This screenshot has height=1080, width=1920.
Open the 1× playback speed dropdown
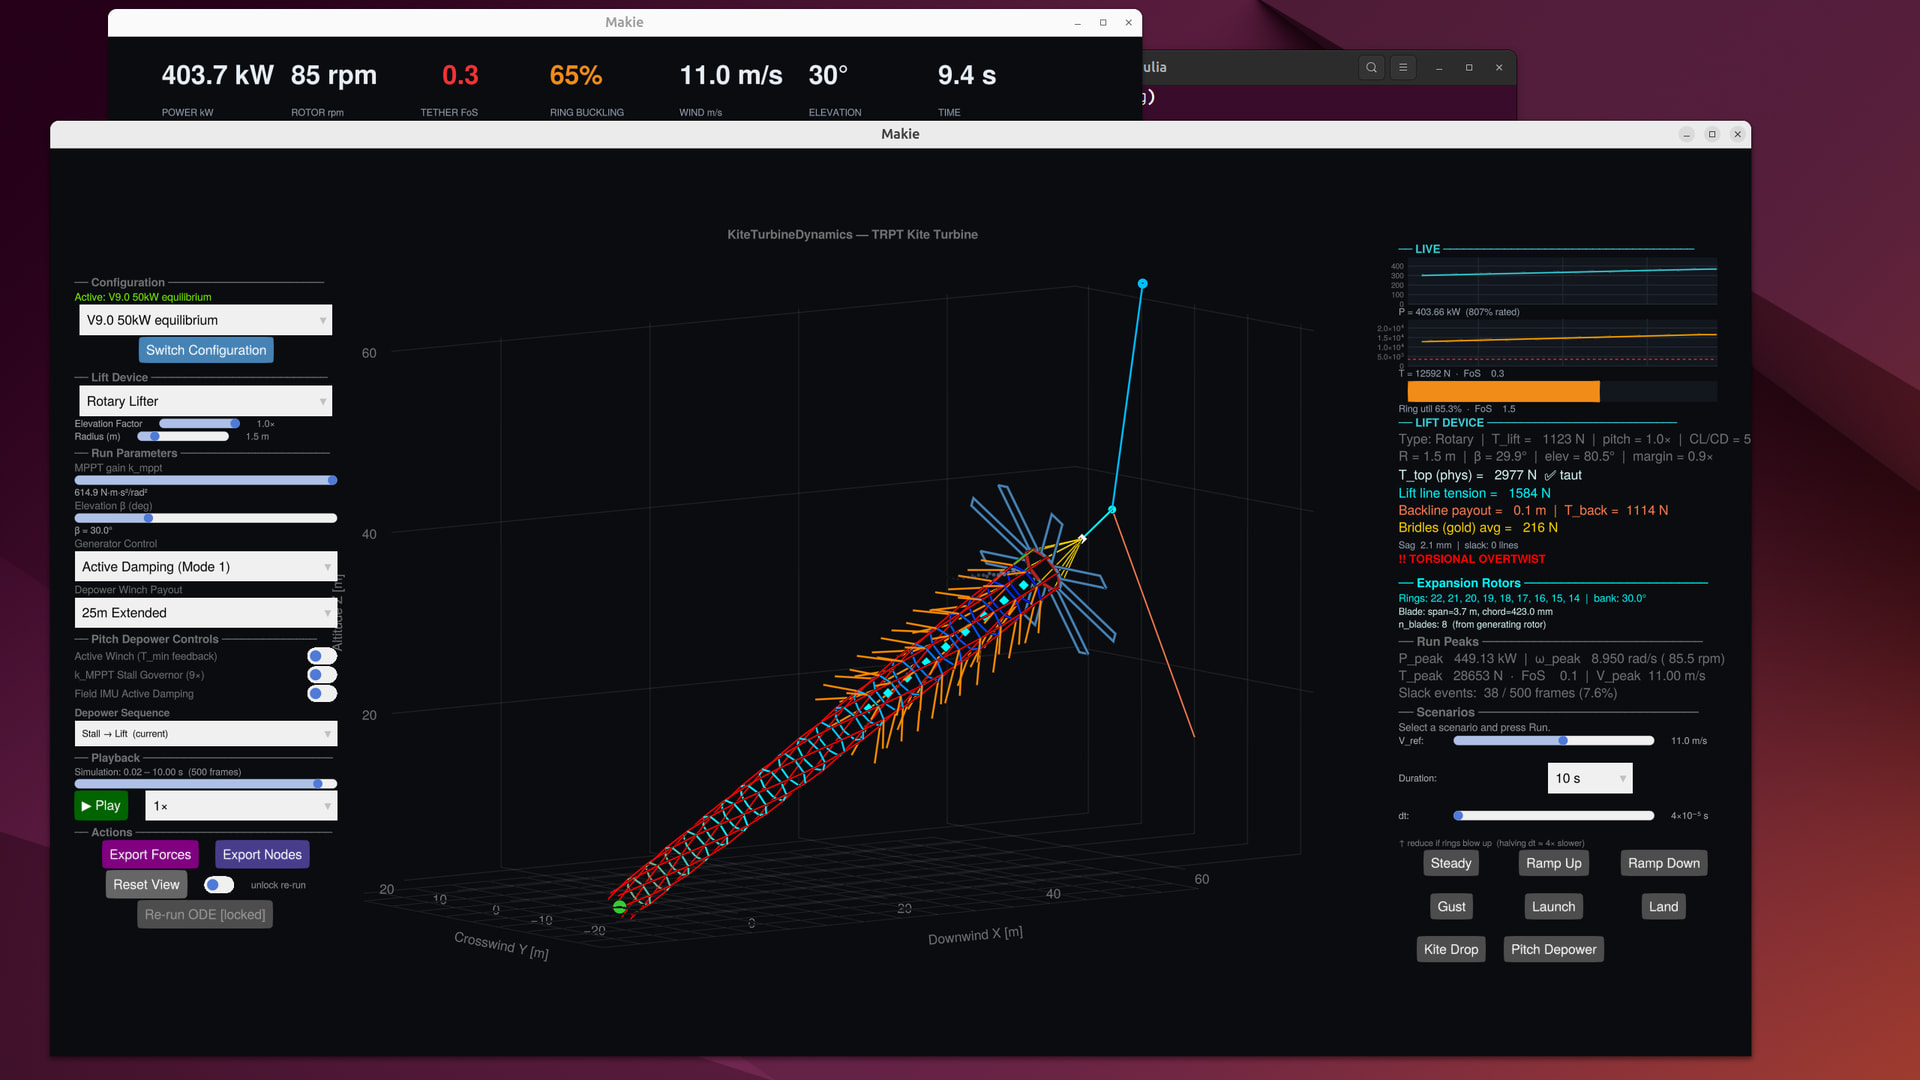coord(241,806)
